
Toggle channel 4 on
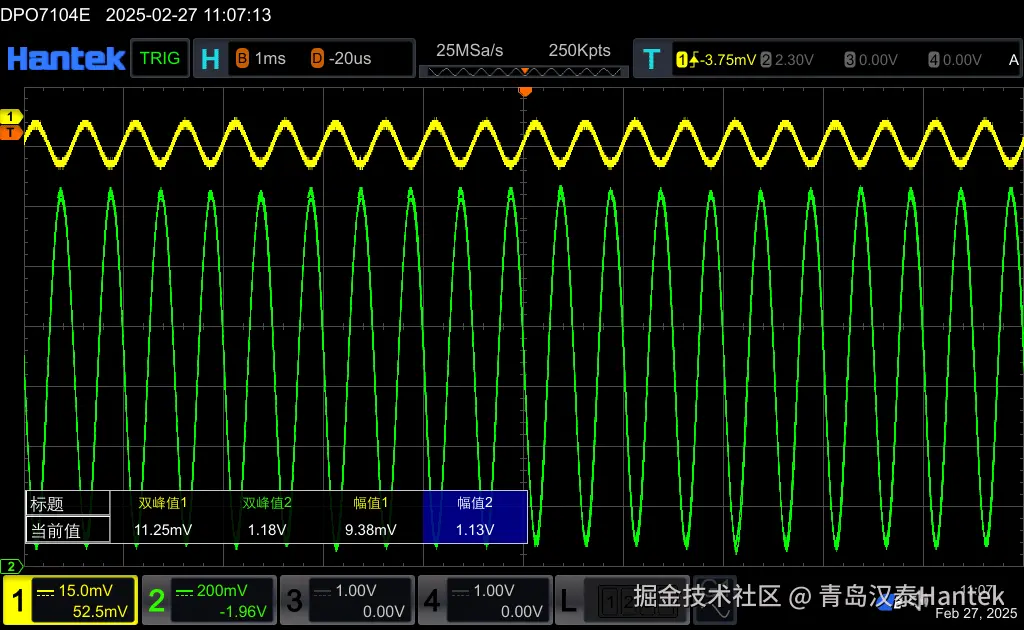[x=432, y=600]
